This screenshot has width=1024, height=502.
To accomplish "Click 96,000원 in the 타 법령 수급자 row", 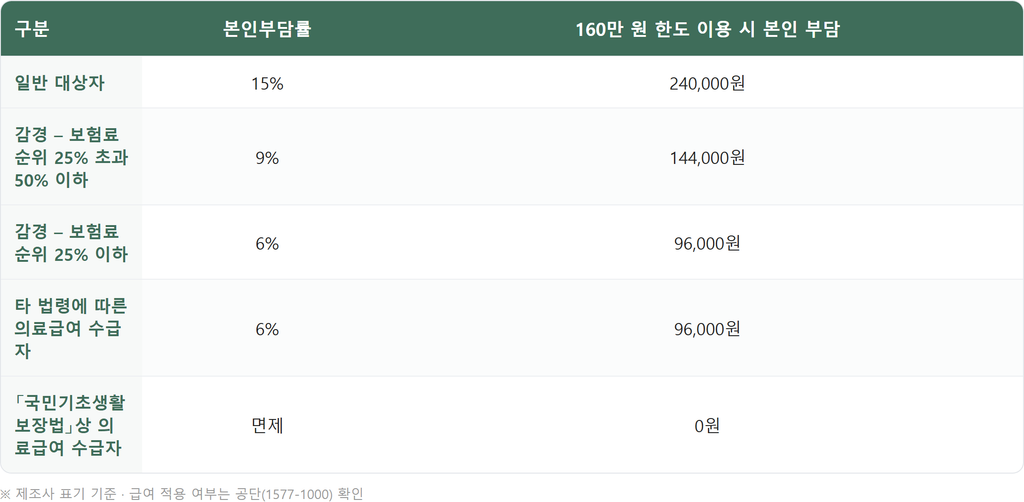I will point(707,329).
